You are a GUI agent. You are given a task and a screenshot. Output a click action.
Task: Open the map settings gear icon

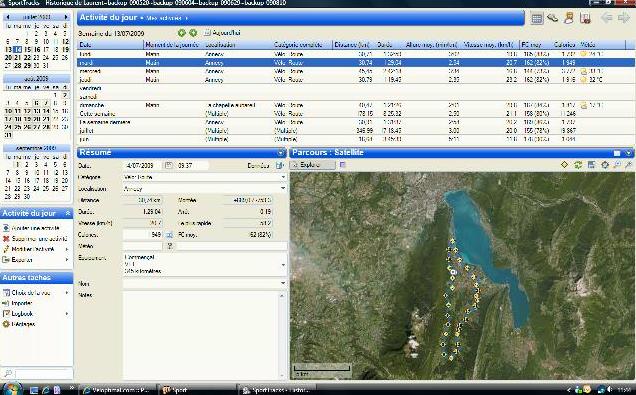605,165
